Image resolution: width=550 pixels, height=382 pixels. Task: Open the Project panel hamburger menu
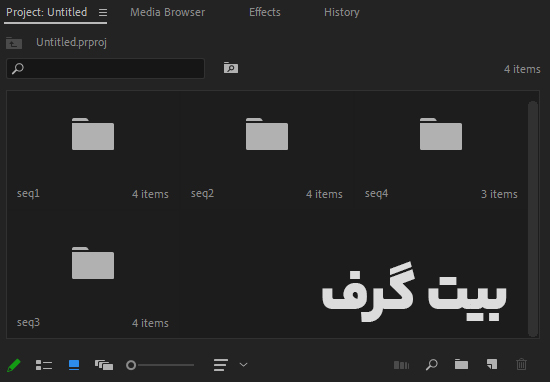(103, 13)
